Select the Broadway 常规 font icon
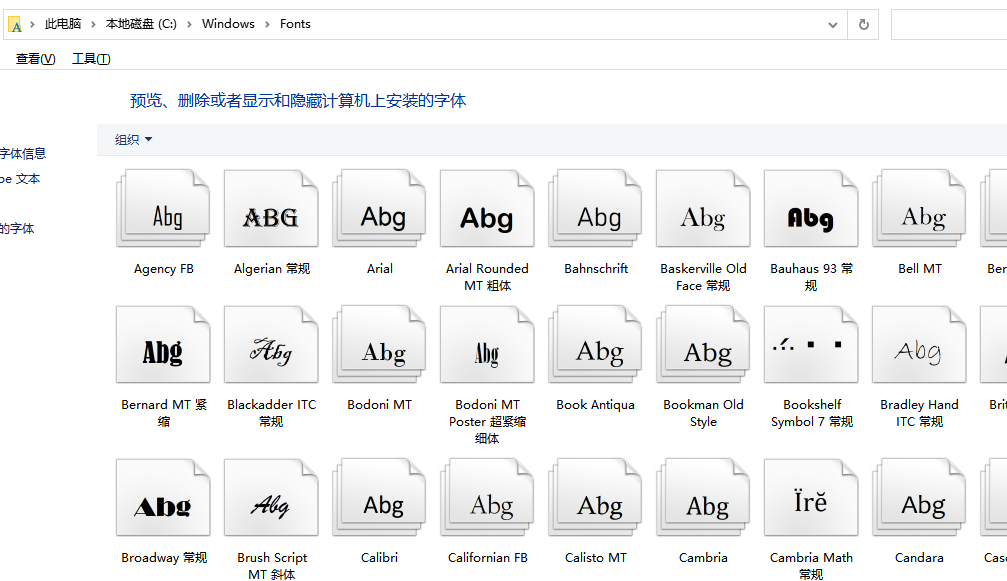 point(163,497)
